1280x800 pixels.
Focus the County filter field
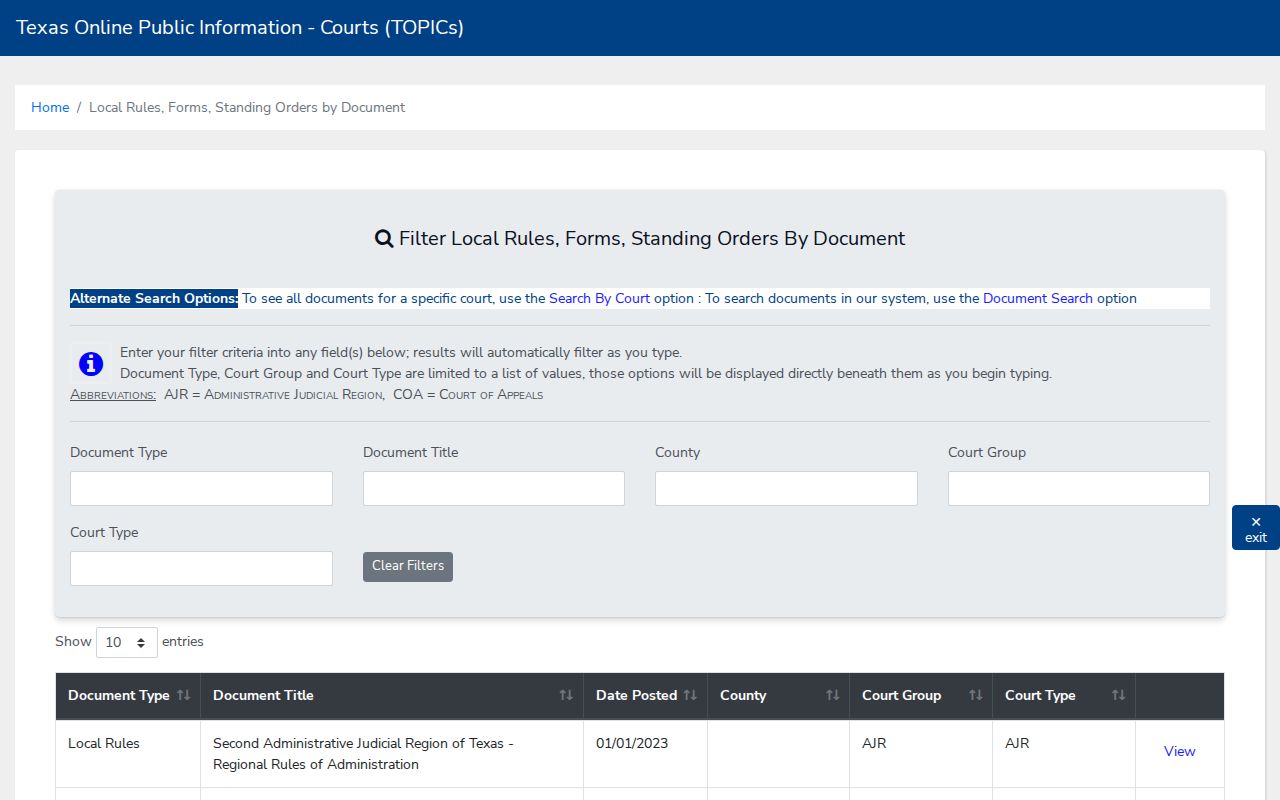(x=786, y=488)
